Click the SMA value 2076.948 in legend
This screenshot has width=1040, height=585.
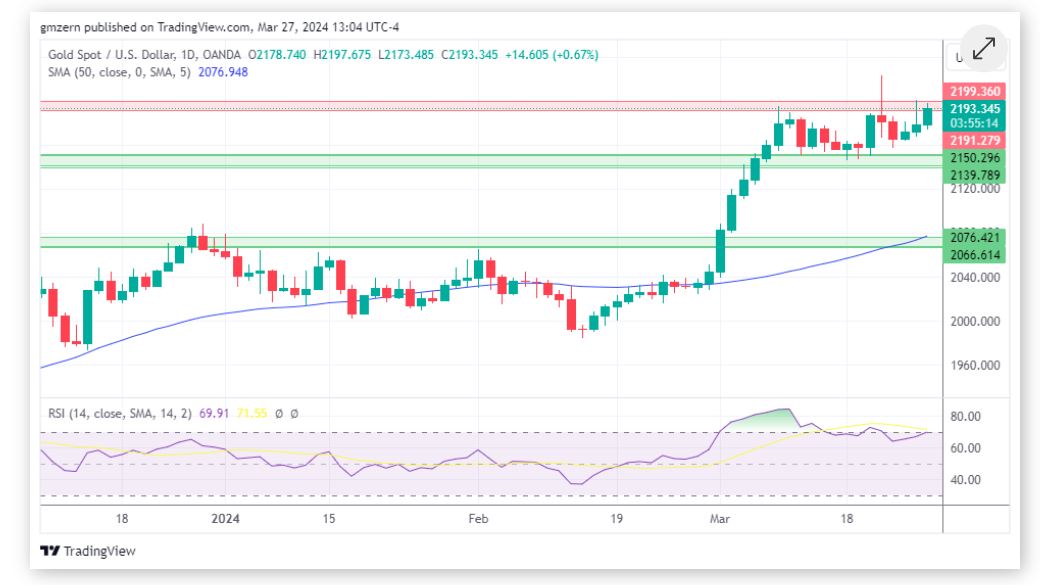tap(224, 72)
